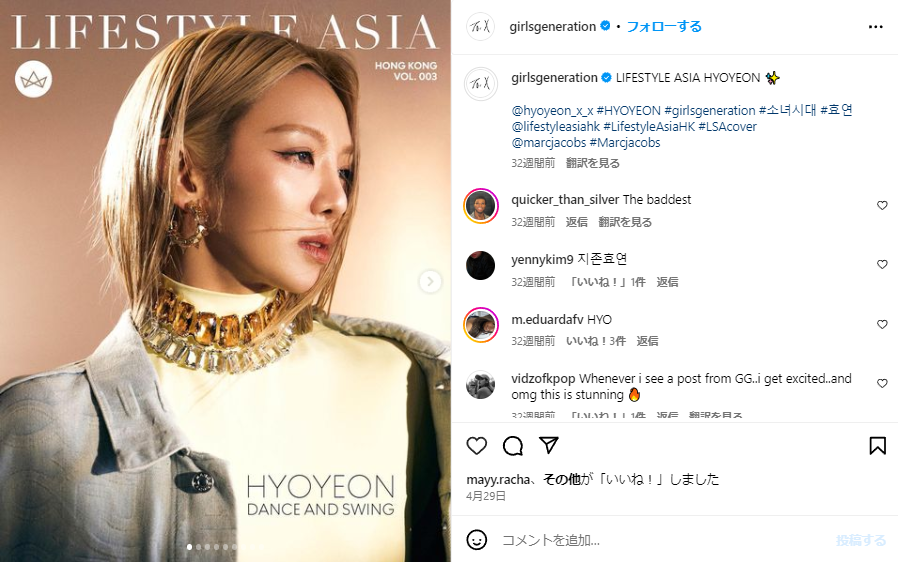The height and width of the screenshot is (562, 898).
Task: Advance to next carousel photo arrow
Action: [430, 281]
